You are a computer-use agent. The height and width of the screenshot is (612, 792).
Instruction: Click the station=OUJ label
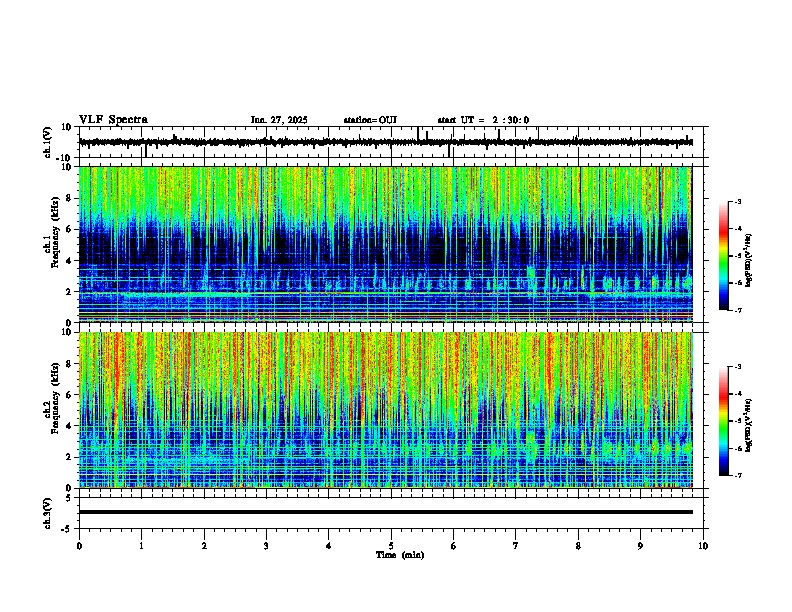[x=370, y=120]
